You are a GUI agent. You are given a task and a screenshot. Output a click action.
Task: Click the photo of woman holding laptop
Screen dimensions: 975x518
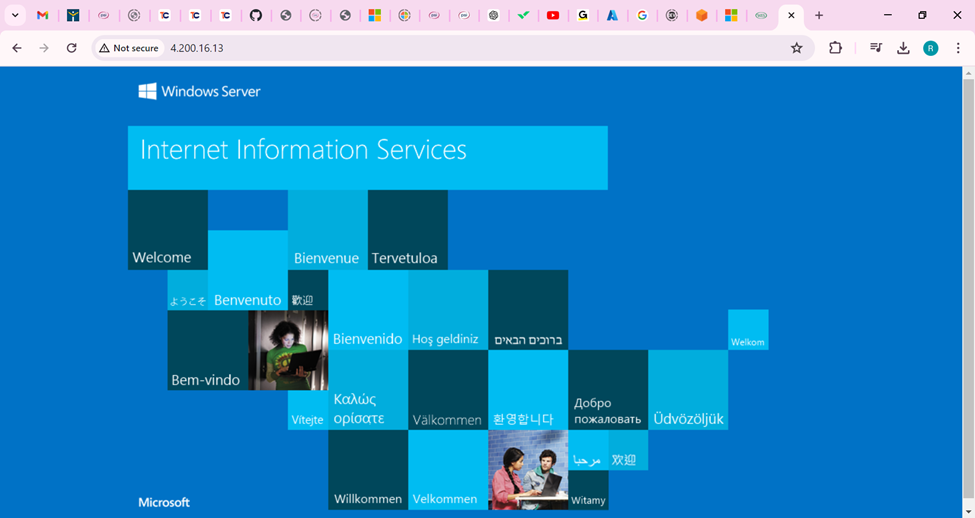pos(288,351)
